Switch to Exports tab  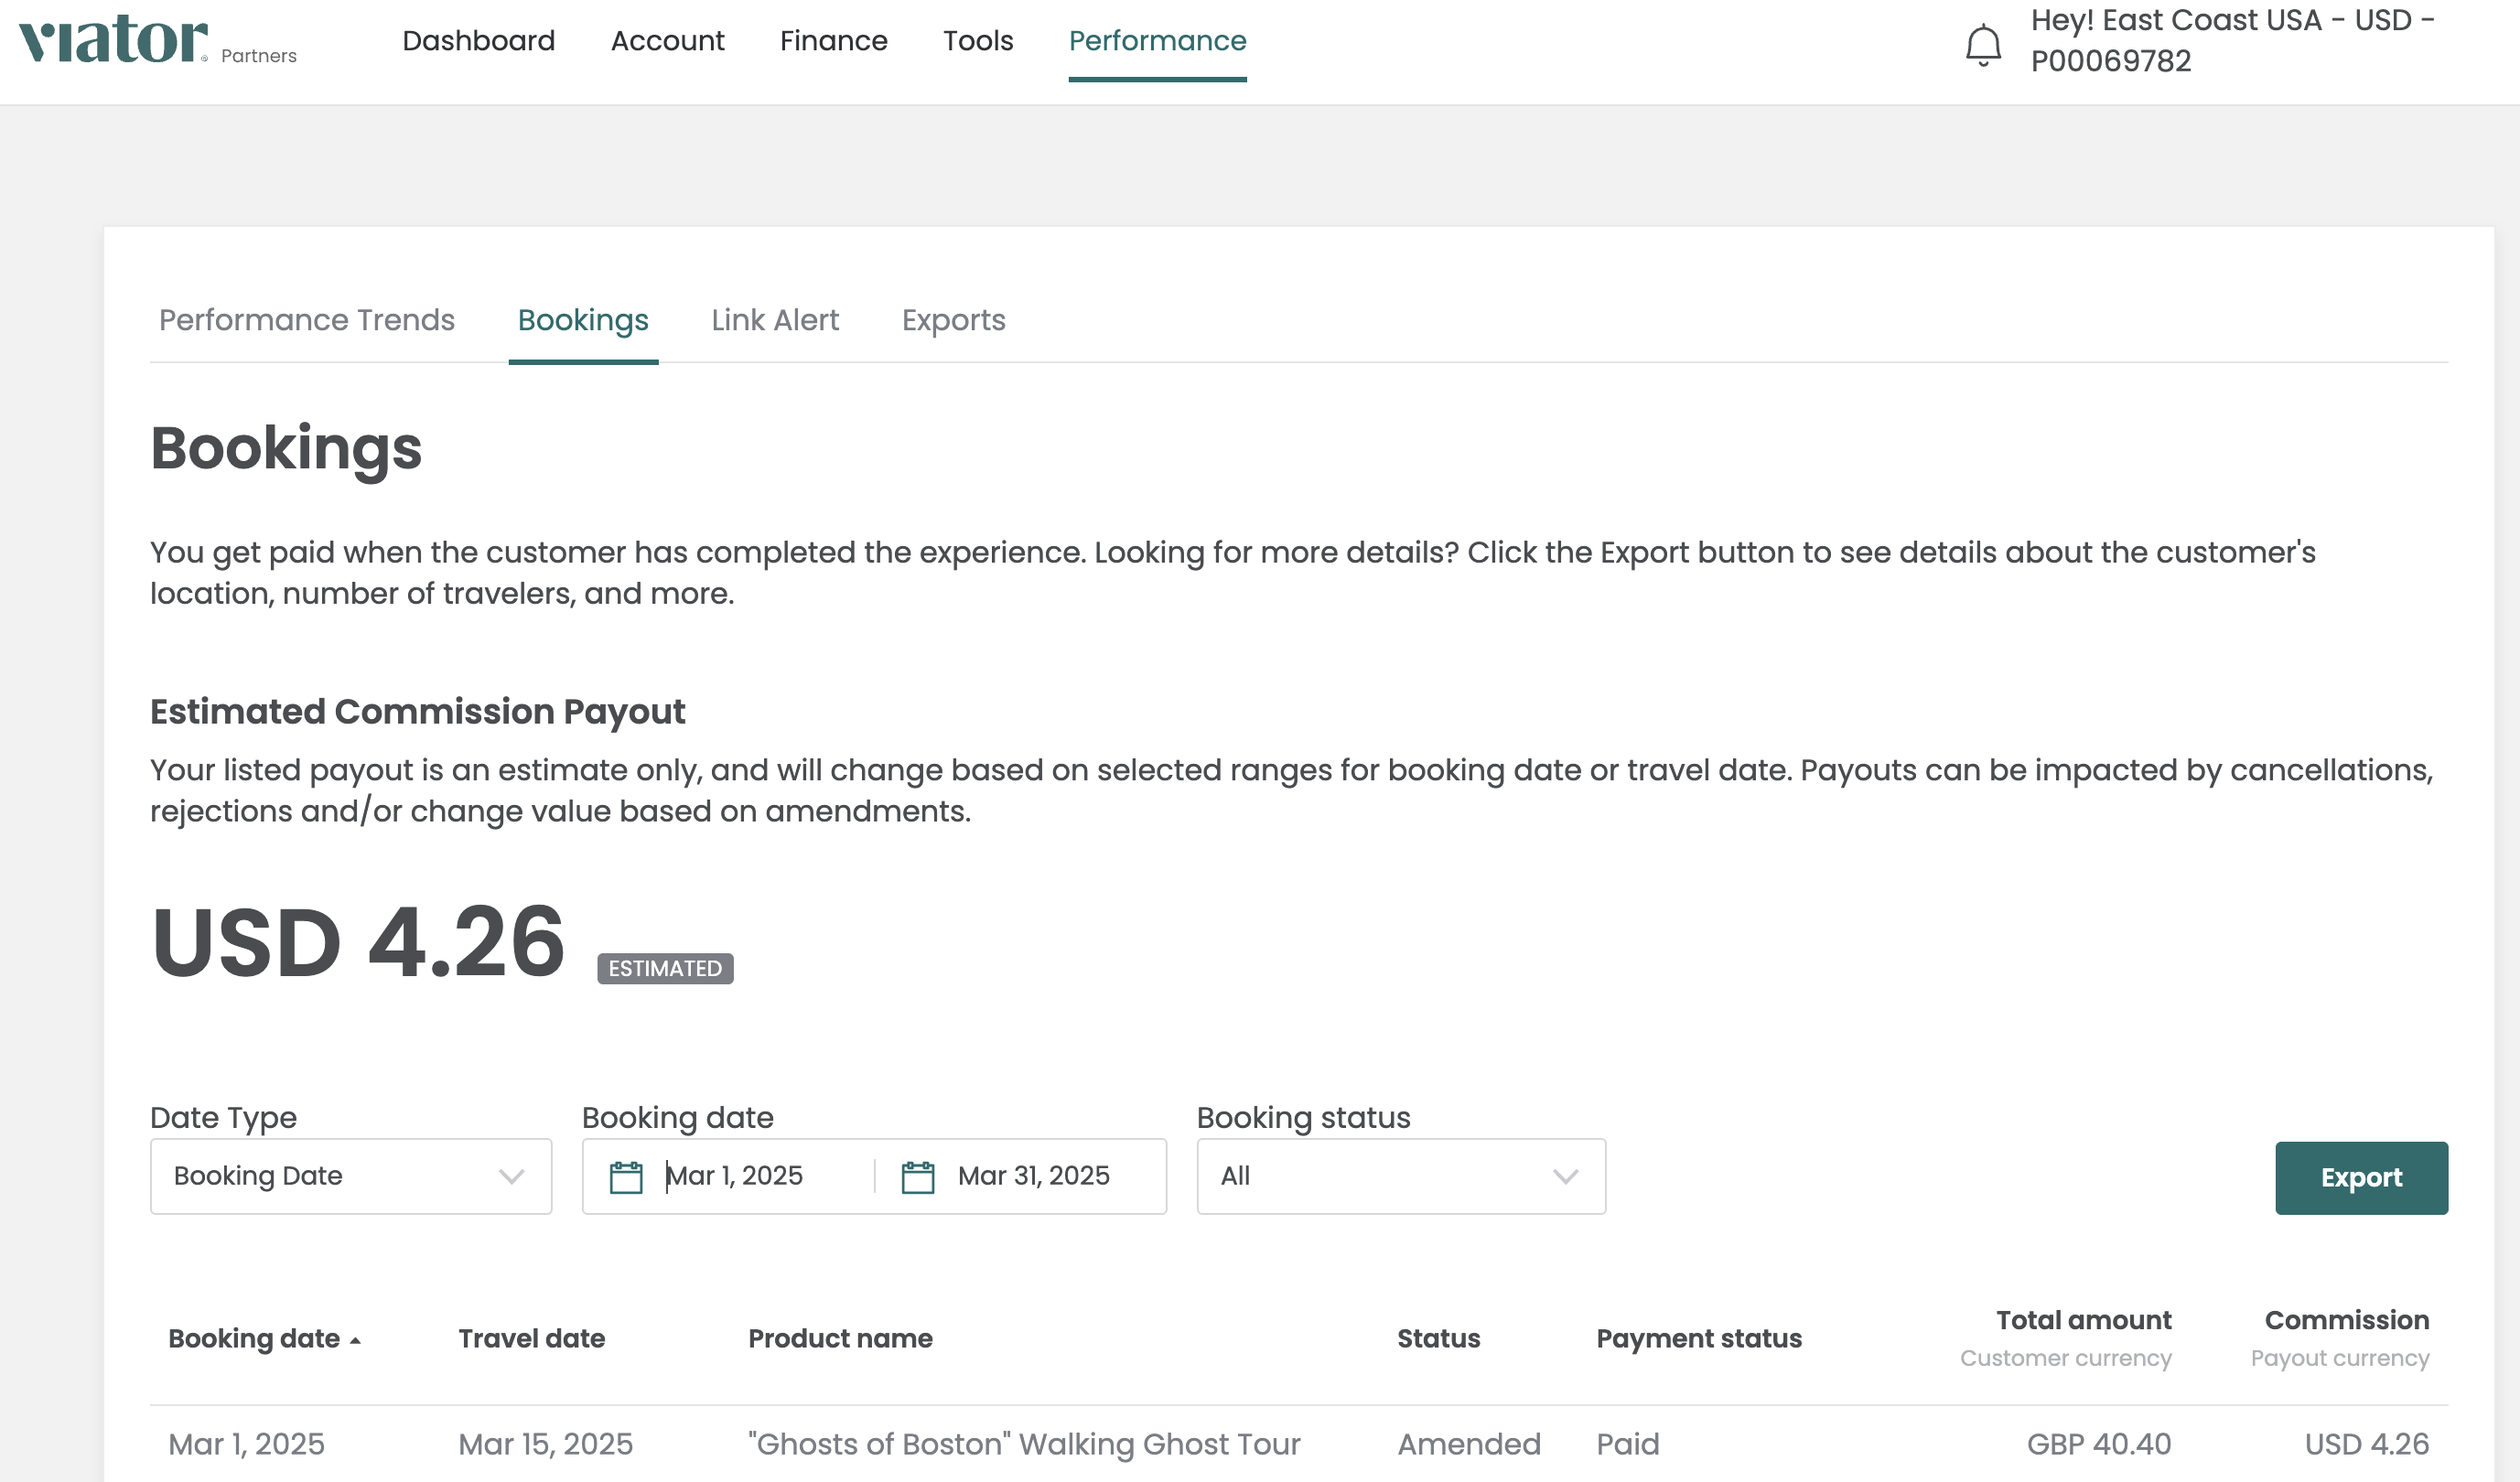point(953,320)
